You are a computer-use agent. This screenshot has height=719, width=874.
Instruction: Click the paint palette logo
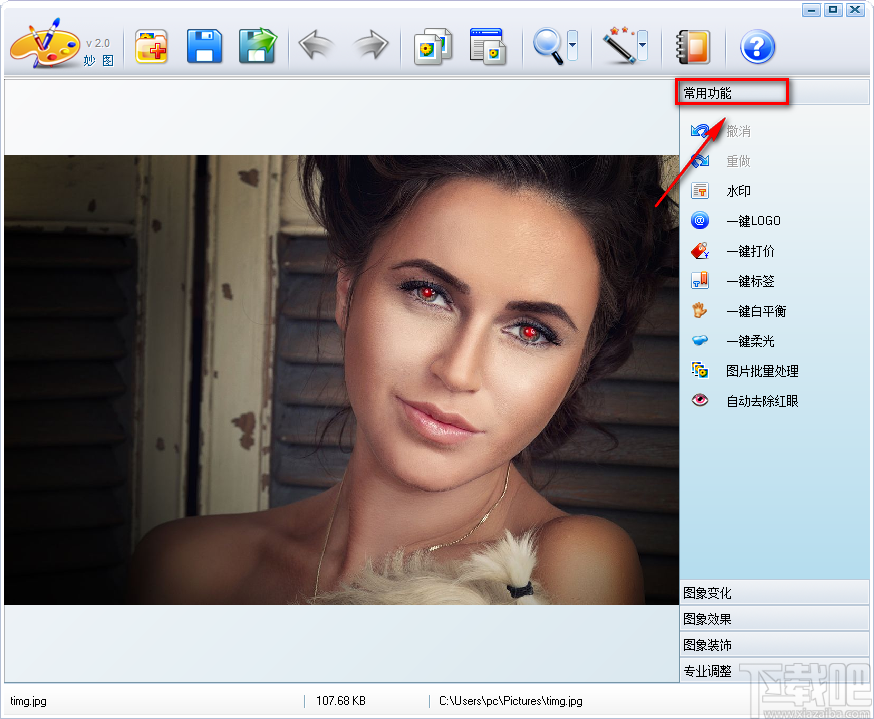(x=45, y=43)
